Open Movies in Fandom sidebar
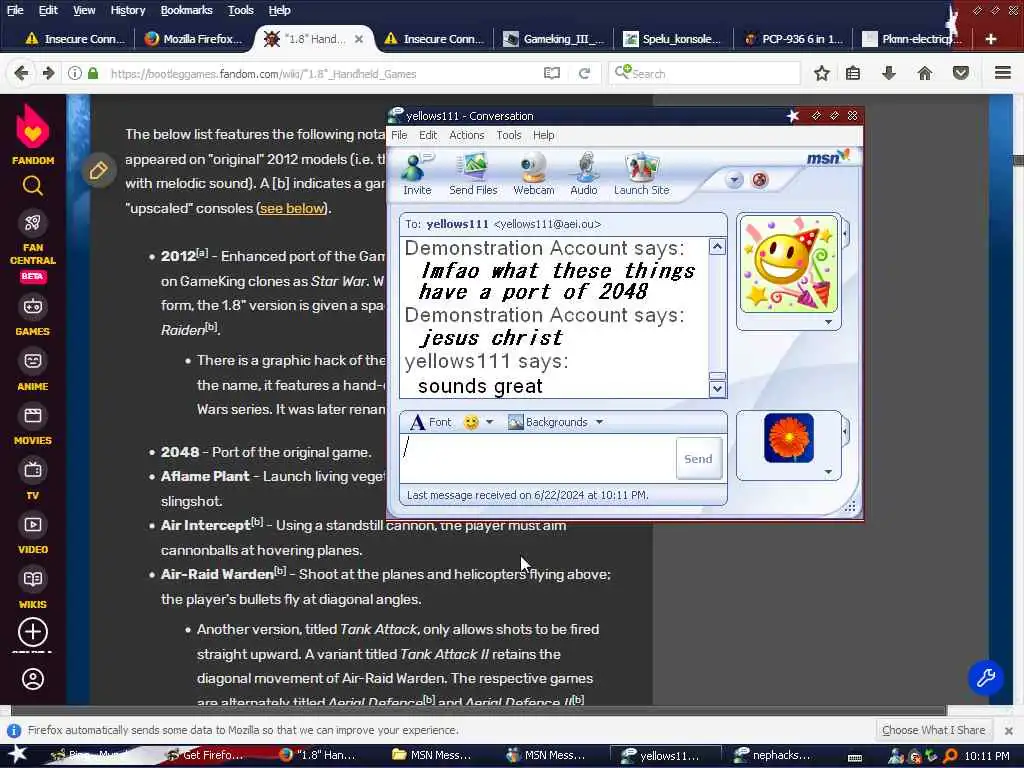The width and height of the screenshot is (1024, 768). coord(33,425)
